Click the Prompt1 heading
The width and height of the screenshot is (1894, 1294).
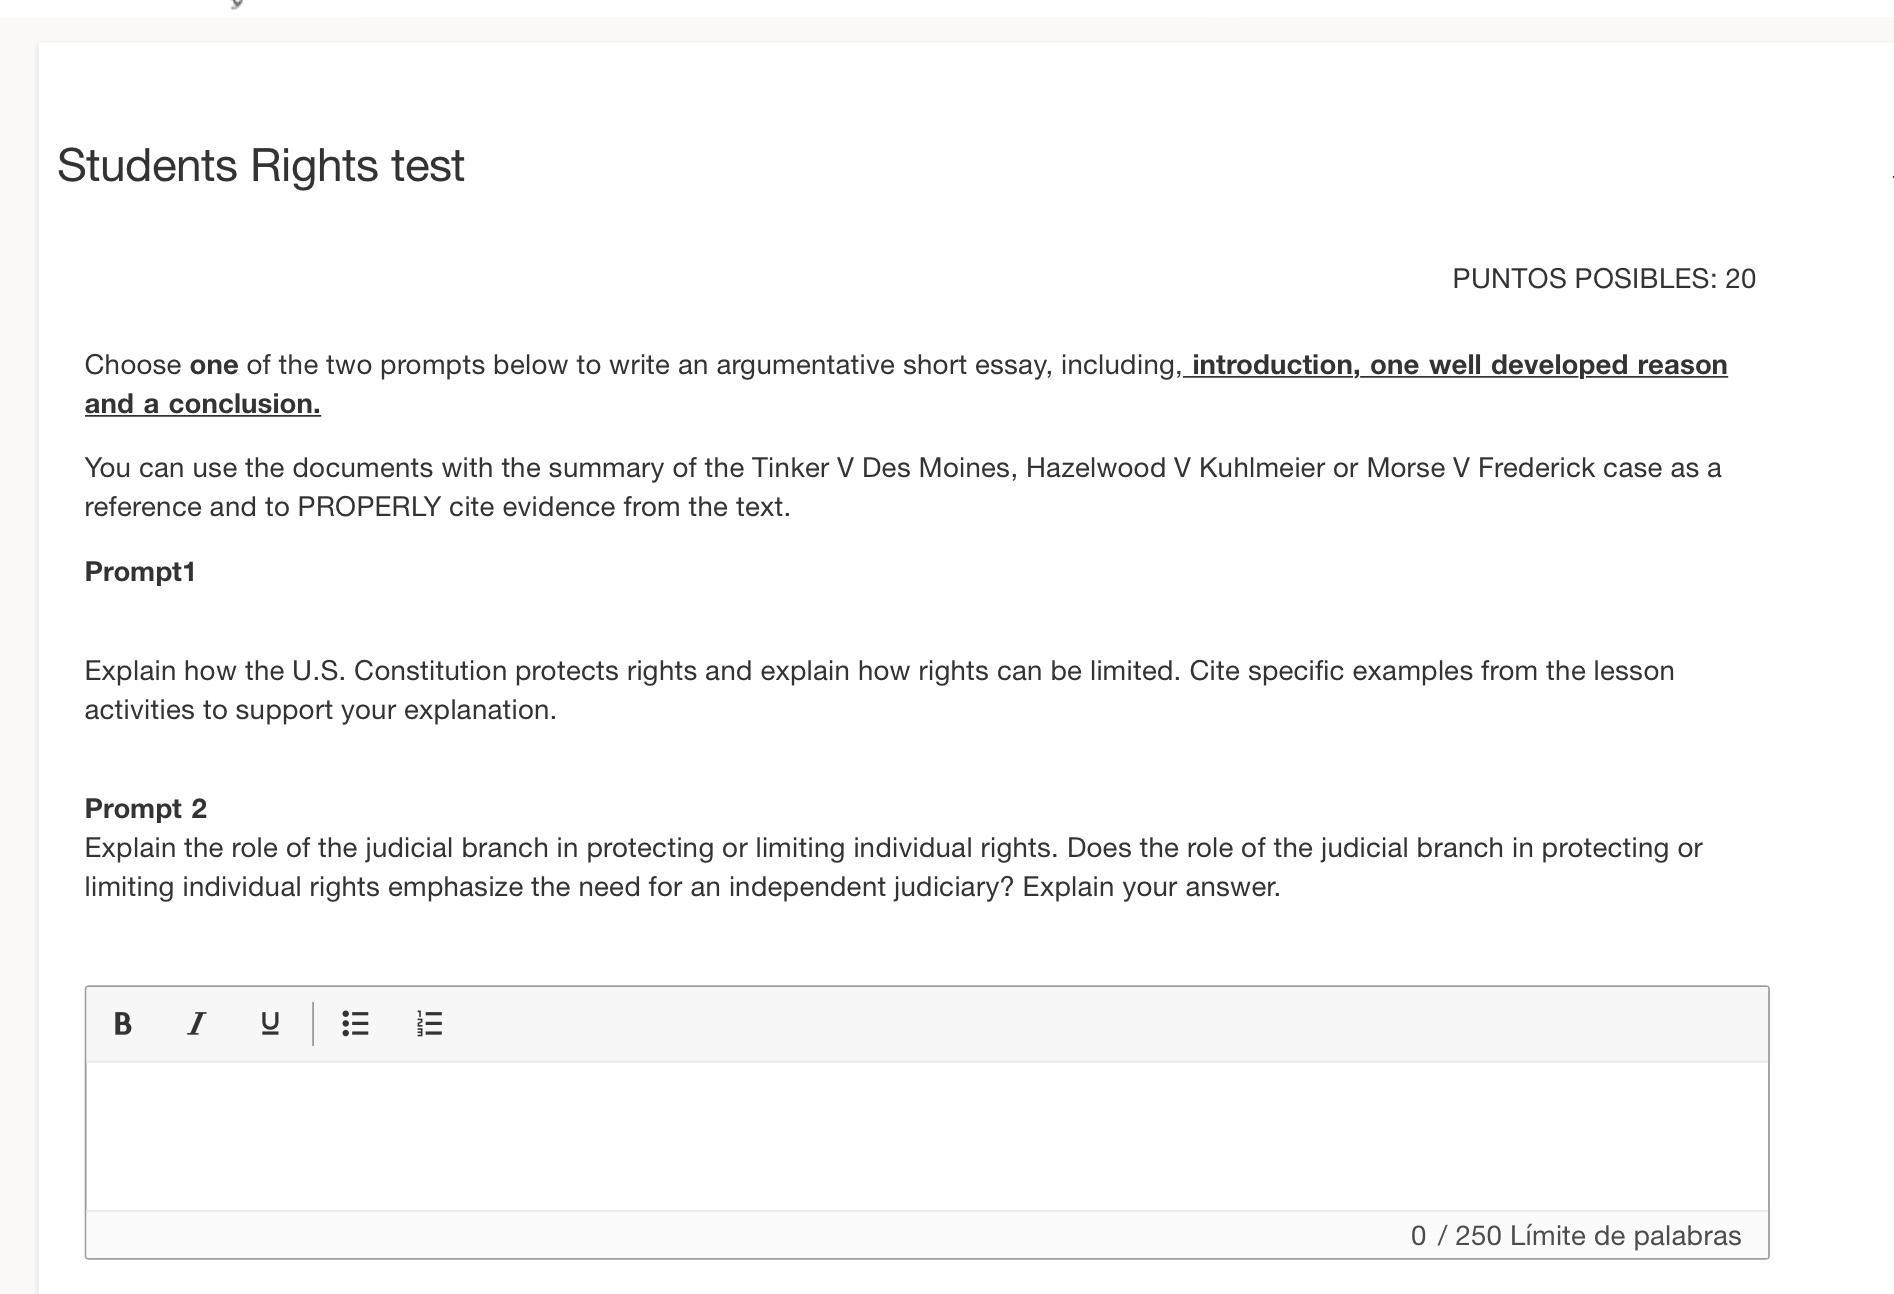(140, 572)
